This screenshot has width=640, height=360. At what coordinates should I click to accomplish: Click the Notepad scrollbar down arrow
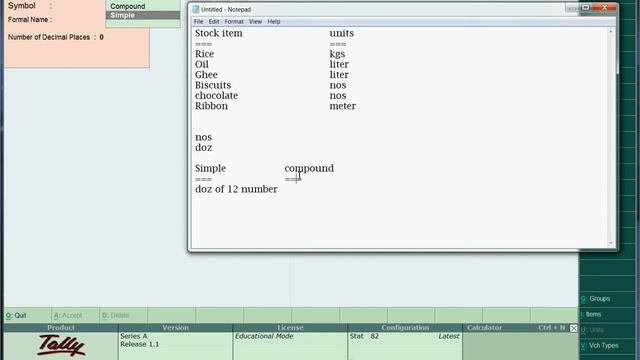tap(611, 243)
